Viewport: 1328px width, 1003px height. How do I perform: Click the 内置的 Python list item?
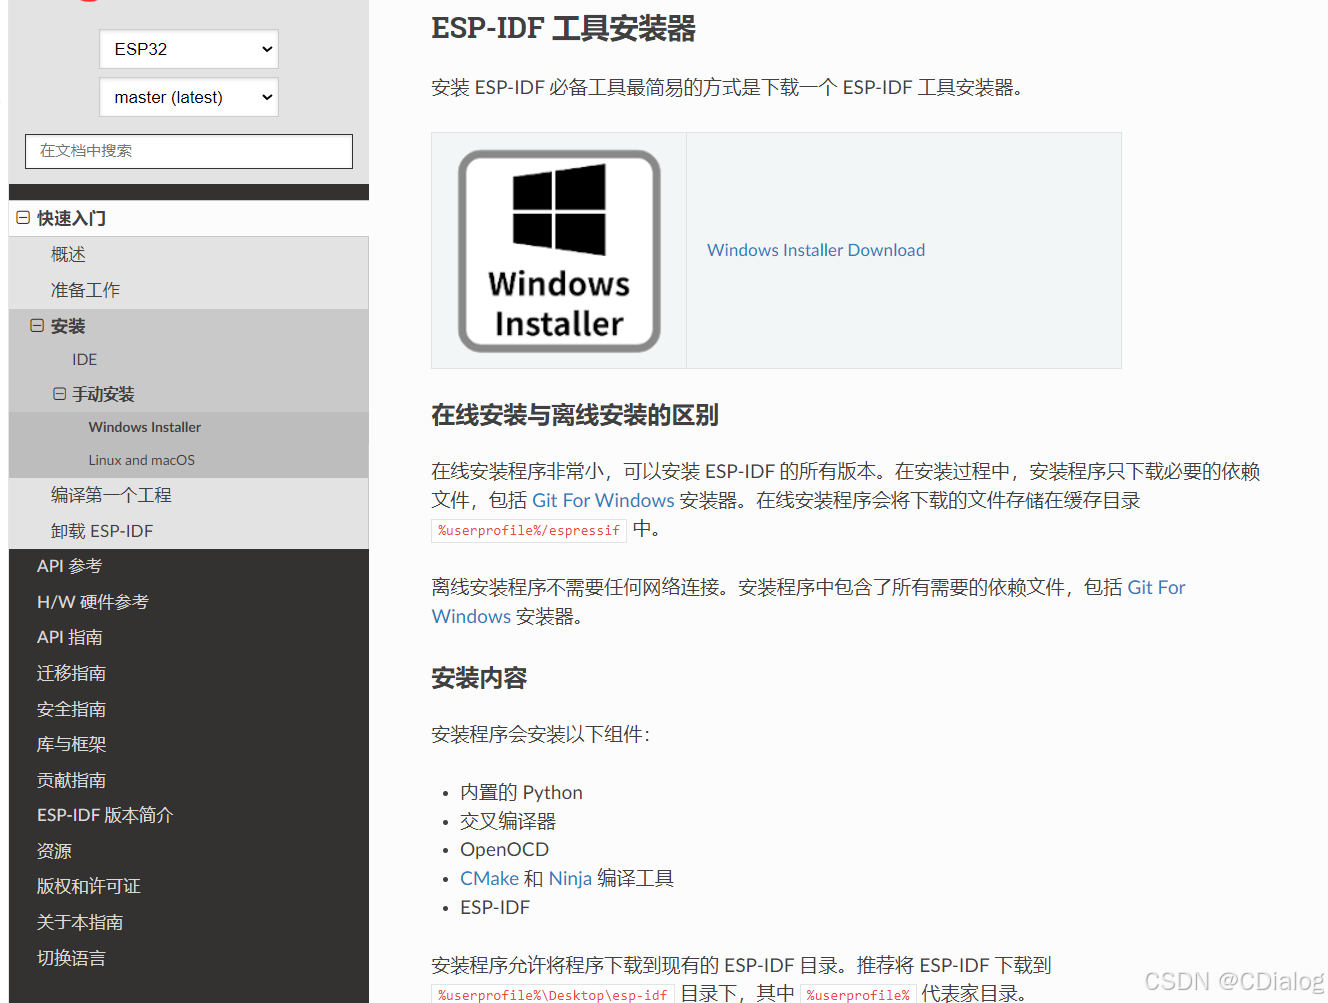[x=521, y=792]
